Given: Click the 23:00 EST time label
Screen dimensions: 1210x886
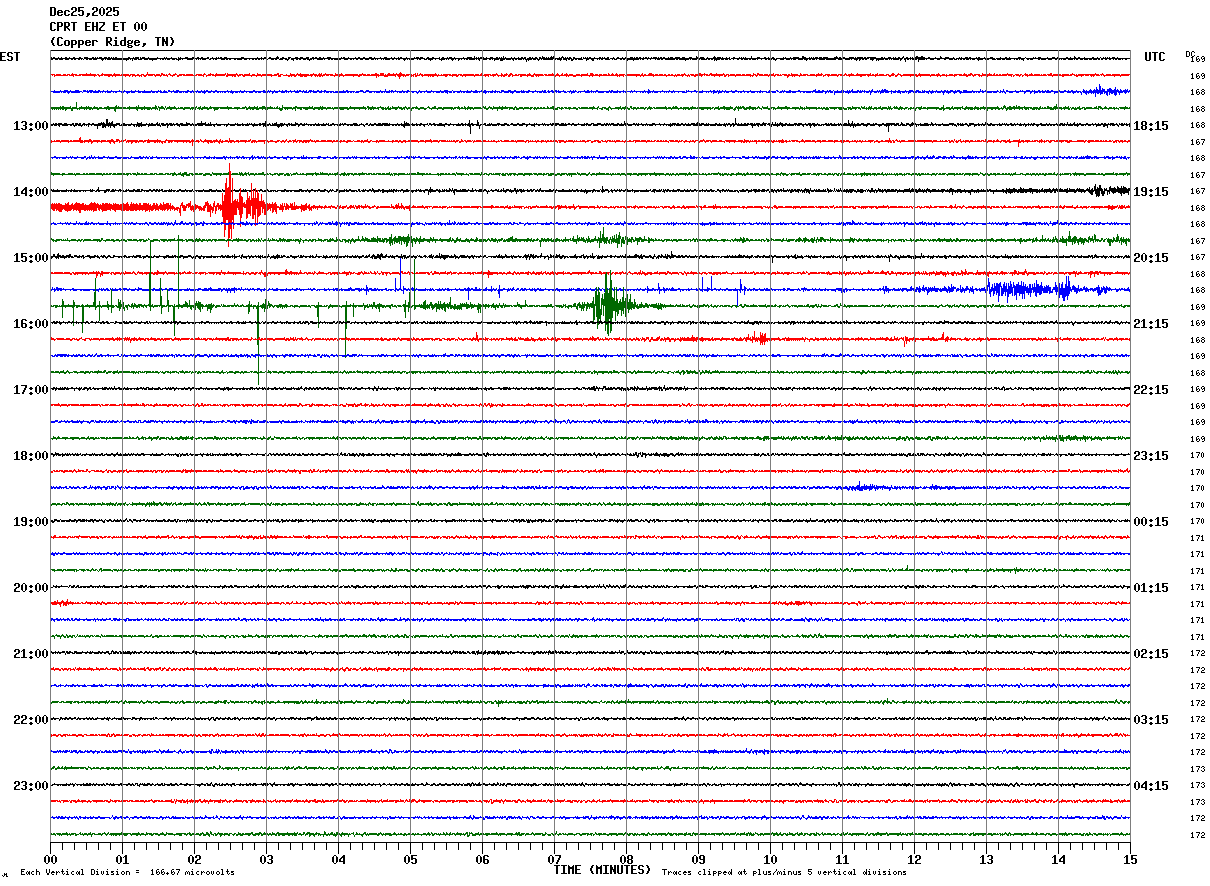Looking at the screenshot, I should pos(30,786).
